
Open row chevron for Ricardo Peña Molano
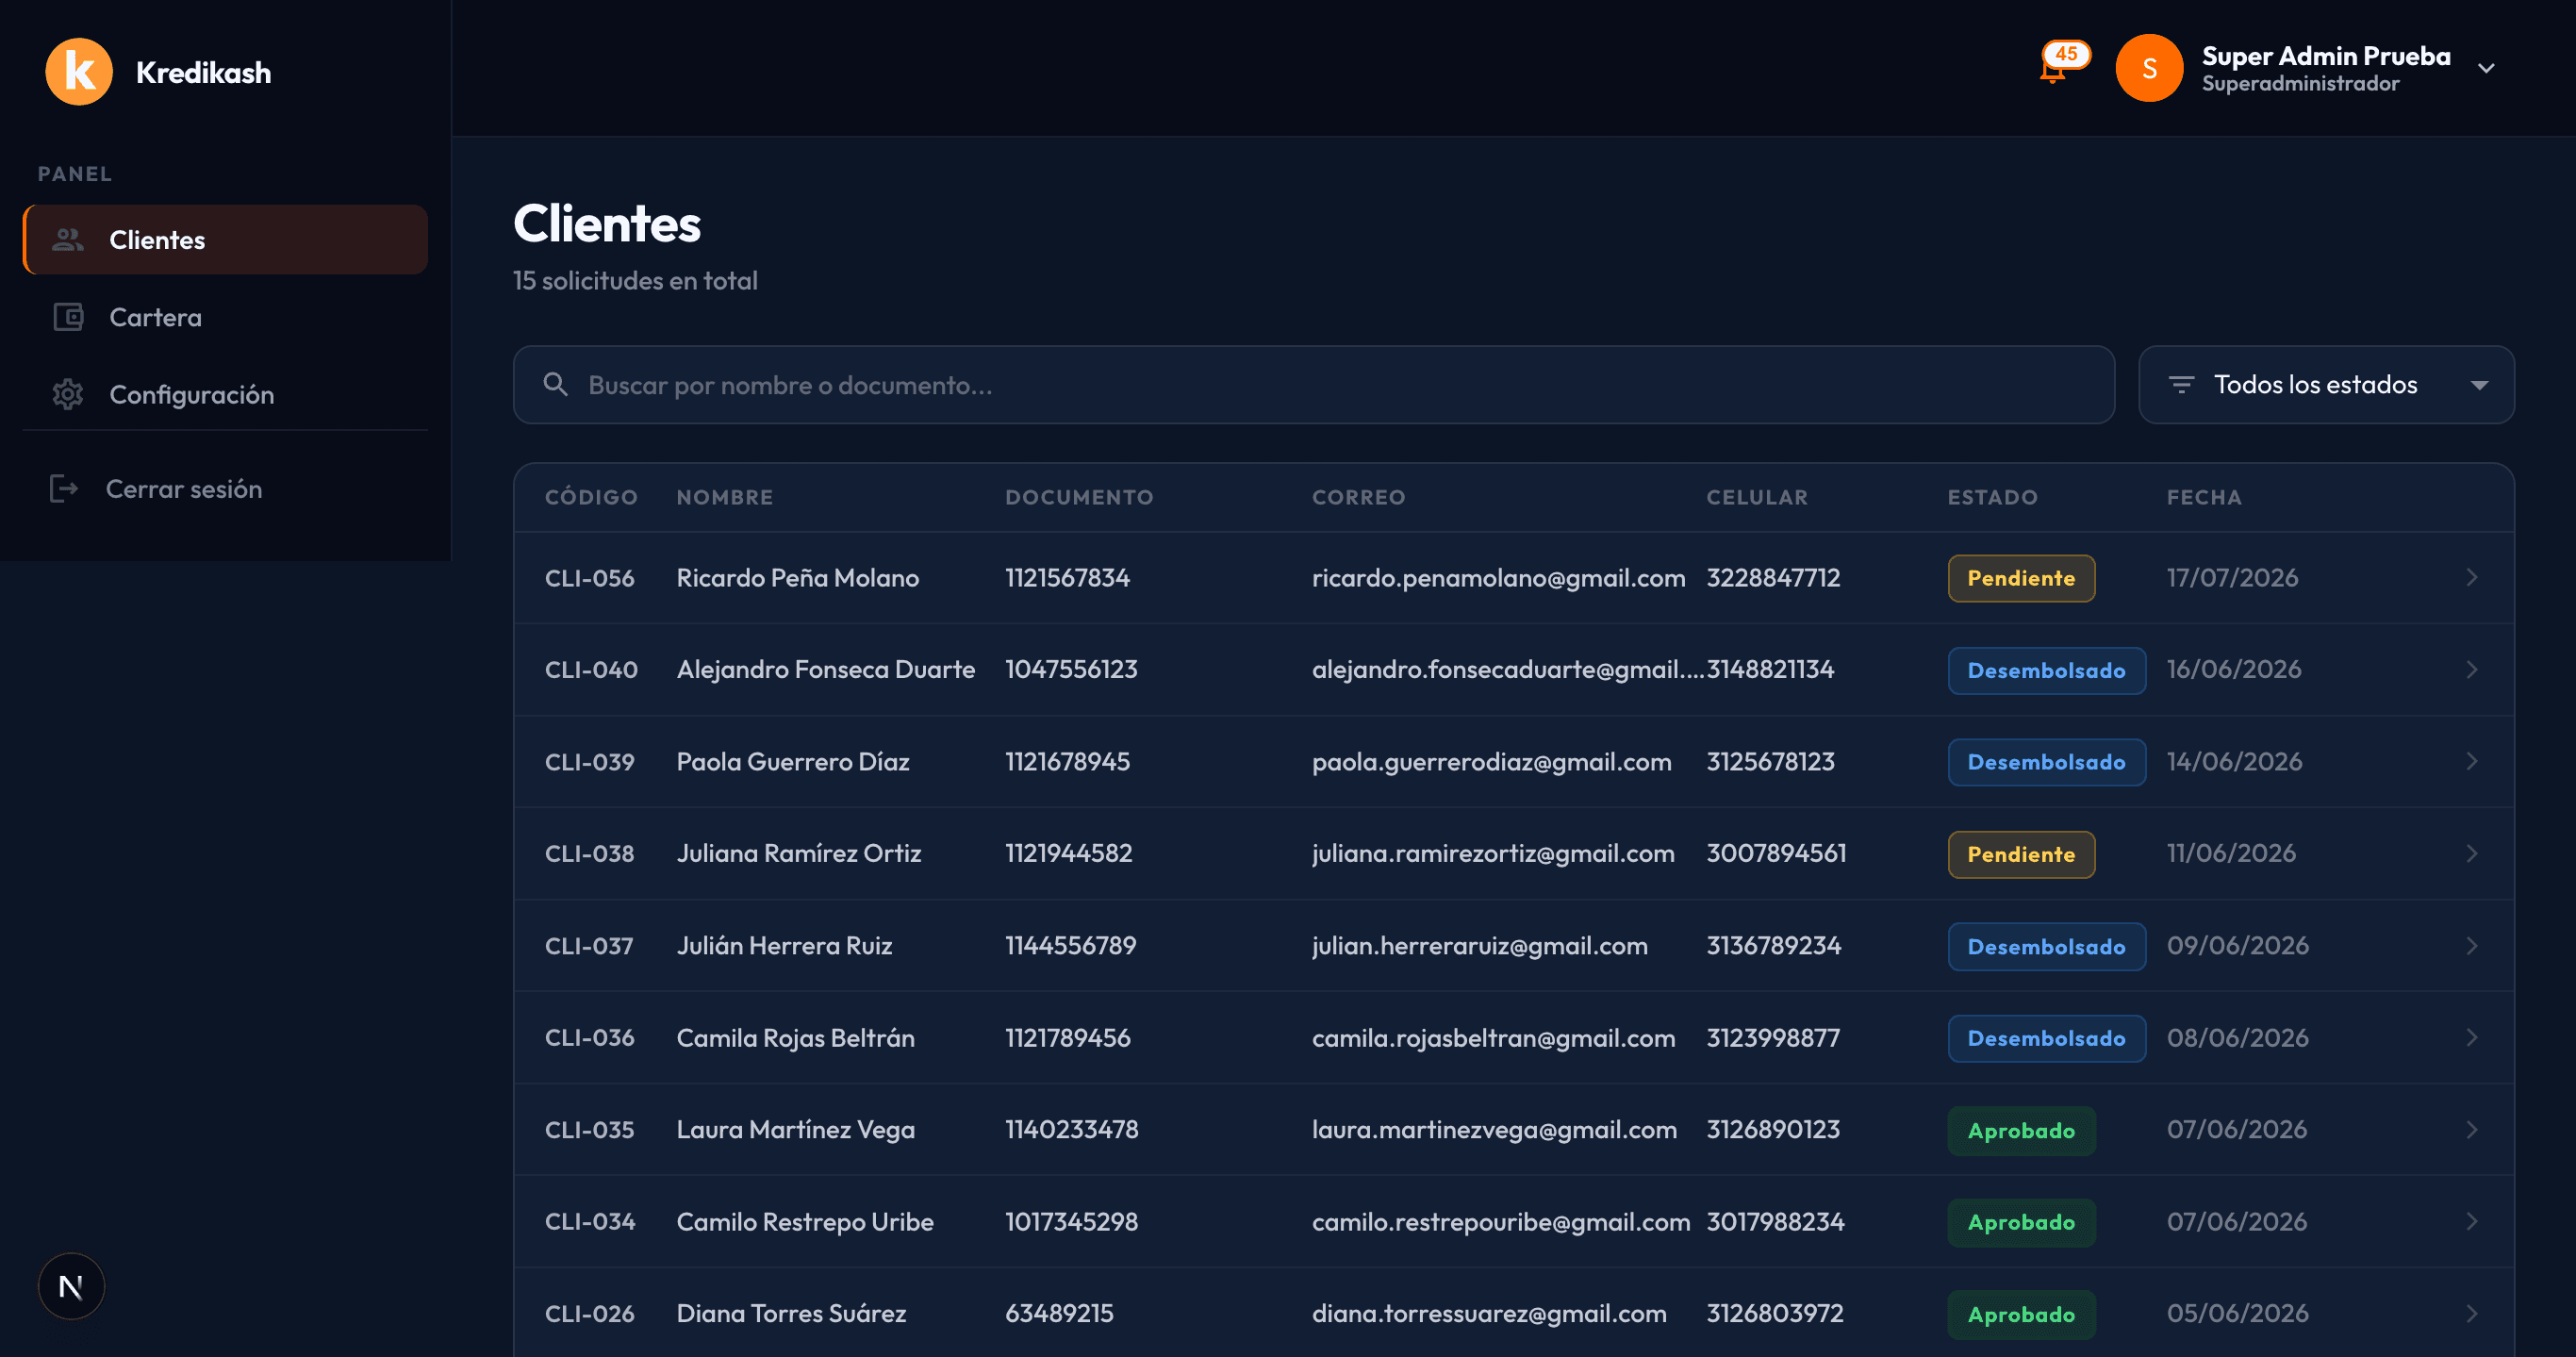point(2471,577)
